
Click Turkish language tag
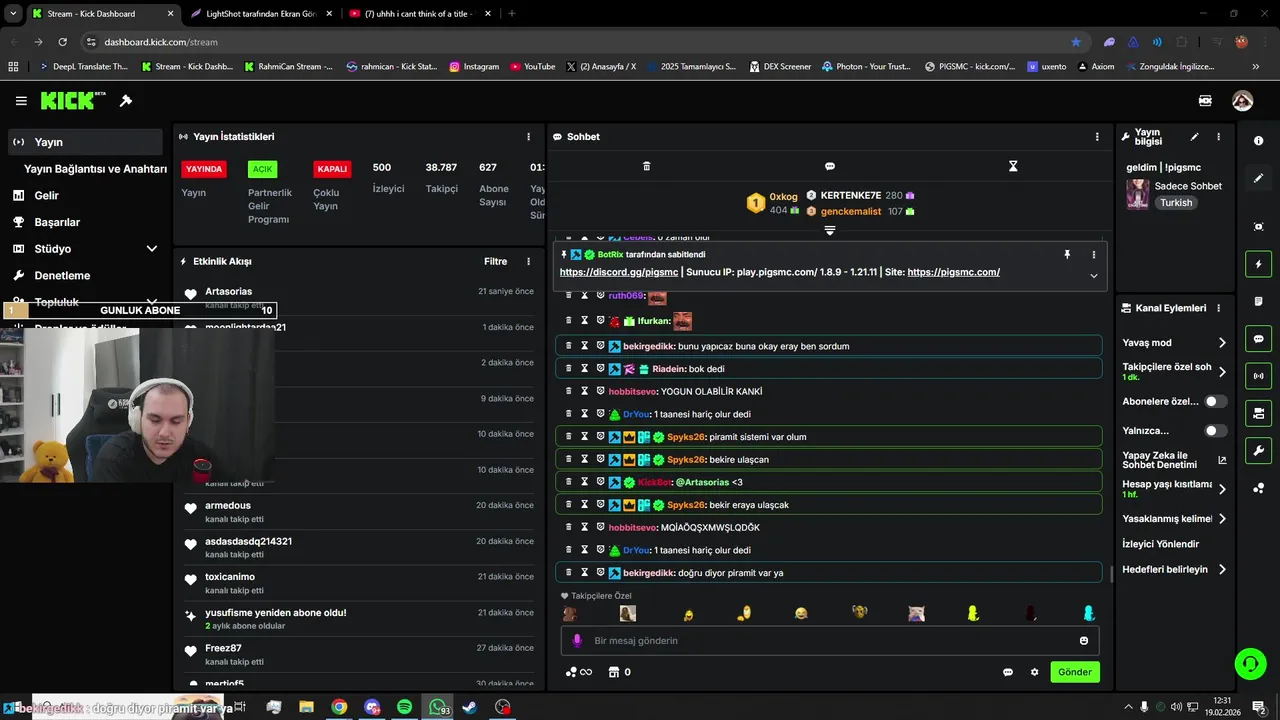click(x=1176, y=203)
